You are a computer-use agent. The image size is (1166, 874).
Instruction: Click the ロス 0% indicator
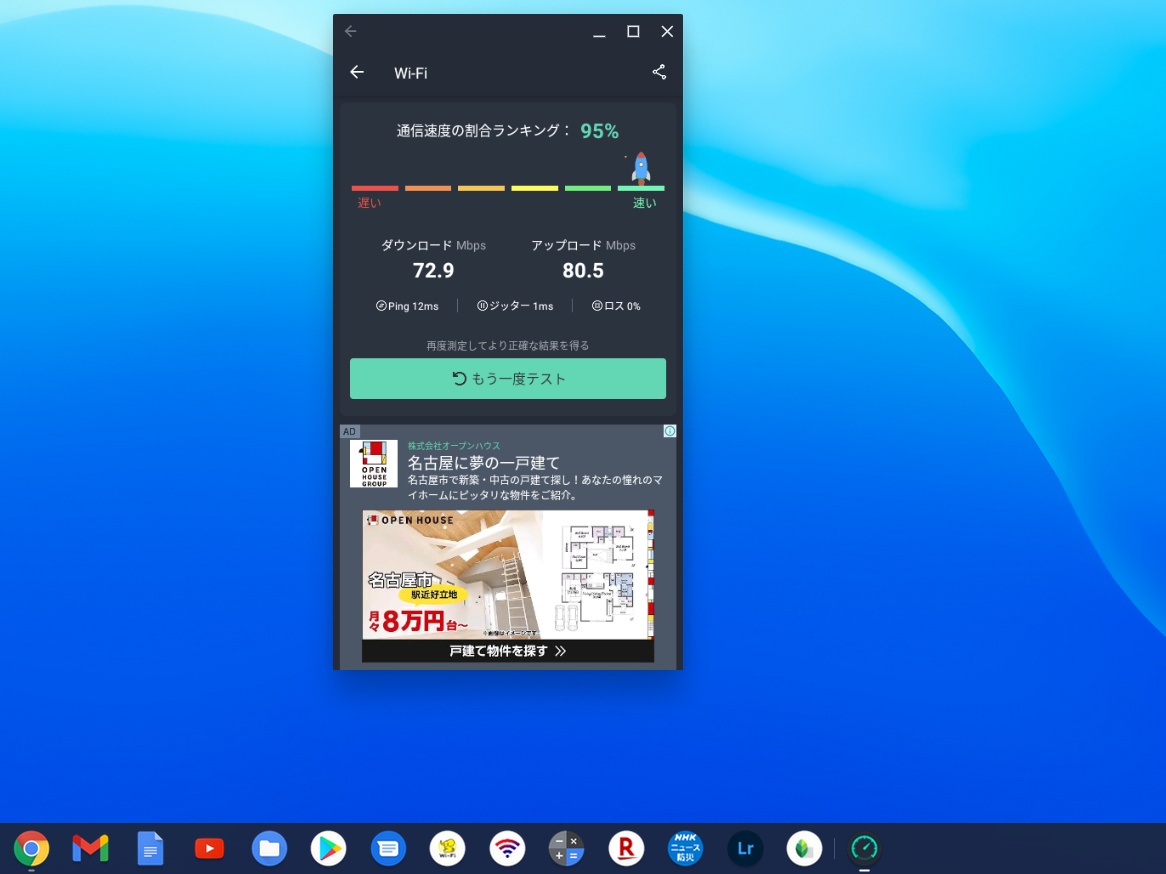pos(616,306)
